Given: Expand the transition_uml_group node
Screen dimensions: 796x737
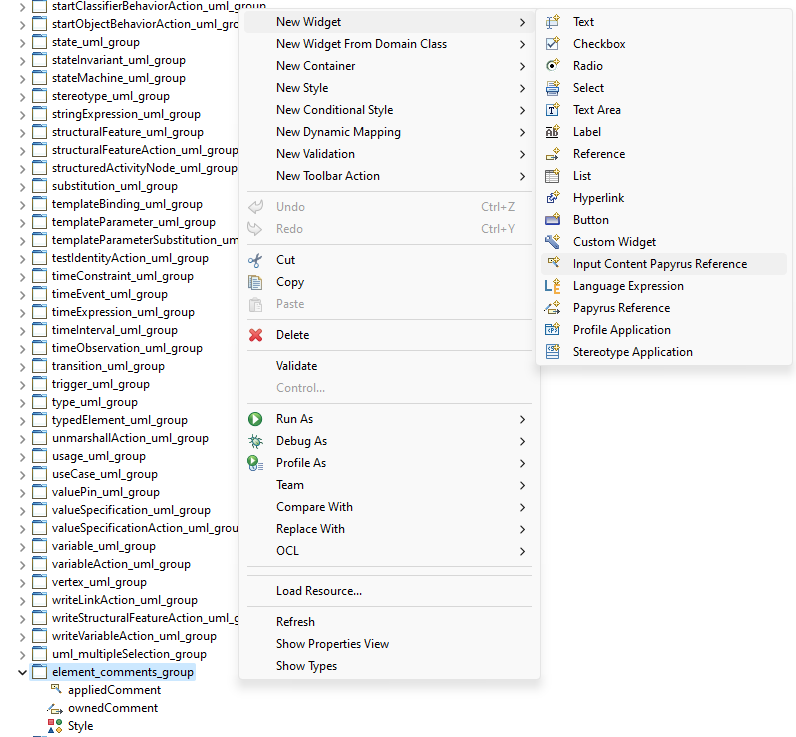Looking at the screenshot, I should pyautogui.click(x=22, y=366).
